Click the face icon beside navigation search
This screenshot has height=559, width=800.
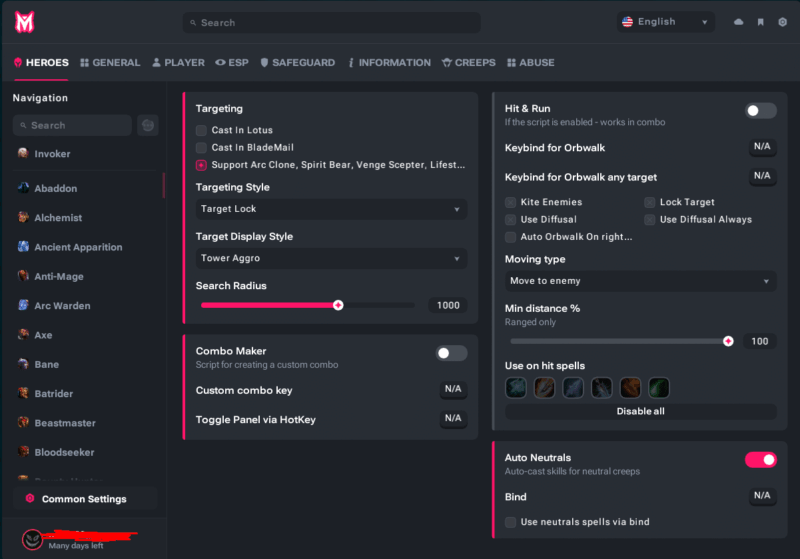(x=148, y=125)
